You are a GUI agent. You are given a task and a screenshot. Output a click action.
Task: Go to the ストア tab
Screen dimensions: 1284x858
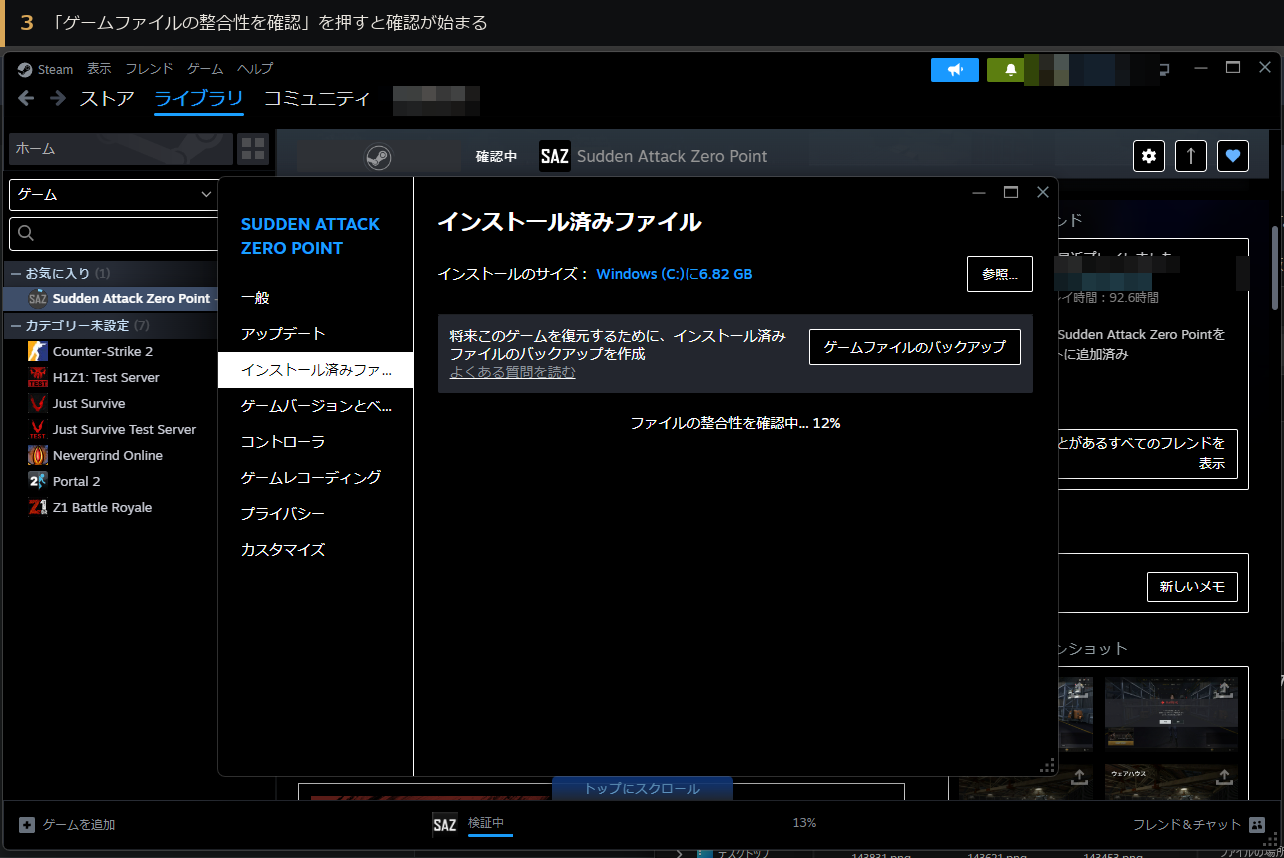point(107,98)
